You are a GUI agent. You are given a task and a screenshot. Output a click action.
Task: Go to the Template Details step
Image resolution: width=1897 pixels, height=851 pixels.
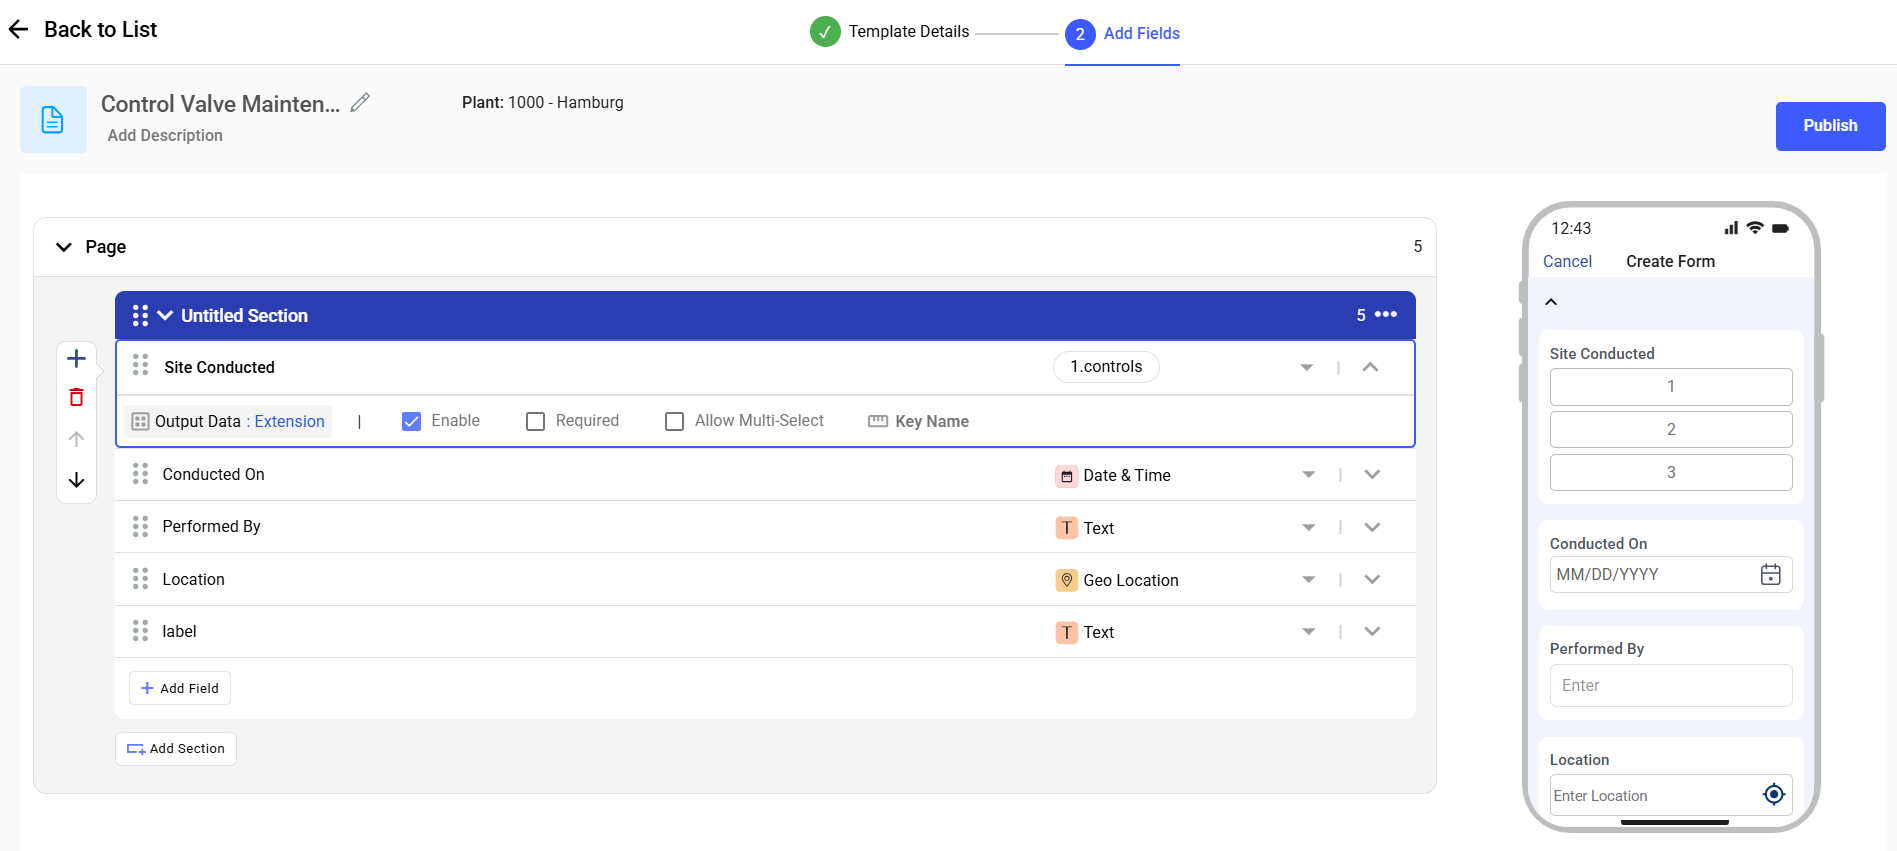889,32
